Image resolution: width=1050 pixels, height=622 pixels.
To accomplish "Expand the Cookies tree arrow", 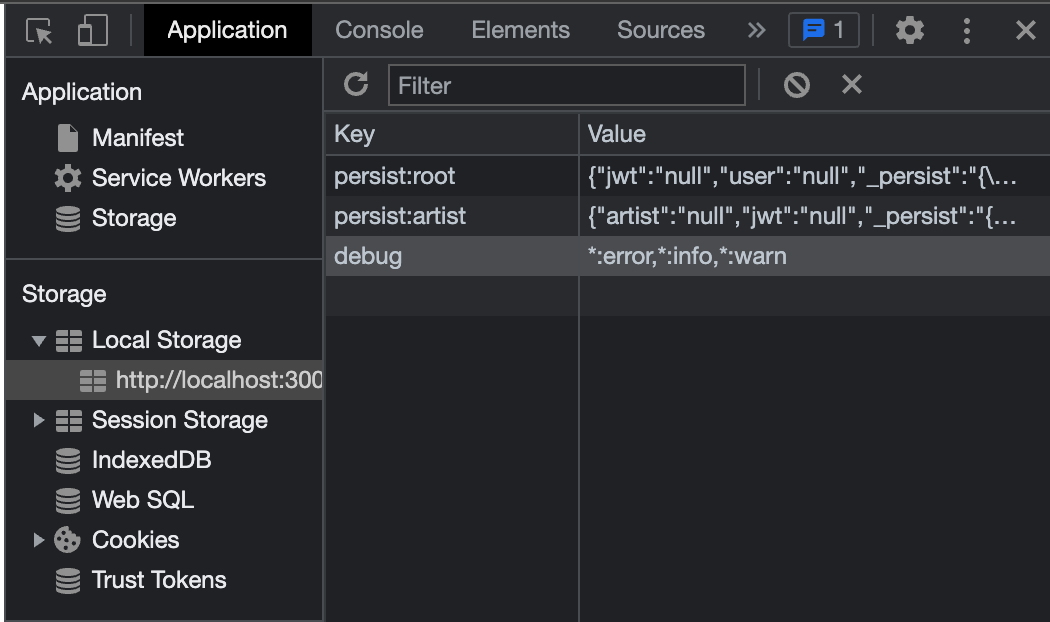I will tap(39, 540).
